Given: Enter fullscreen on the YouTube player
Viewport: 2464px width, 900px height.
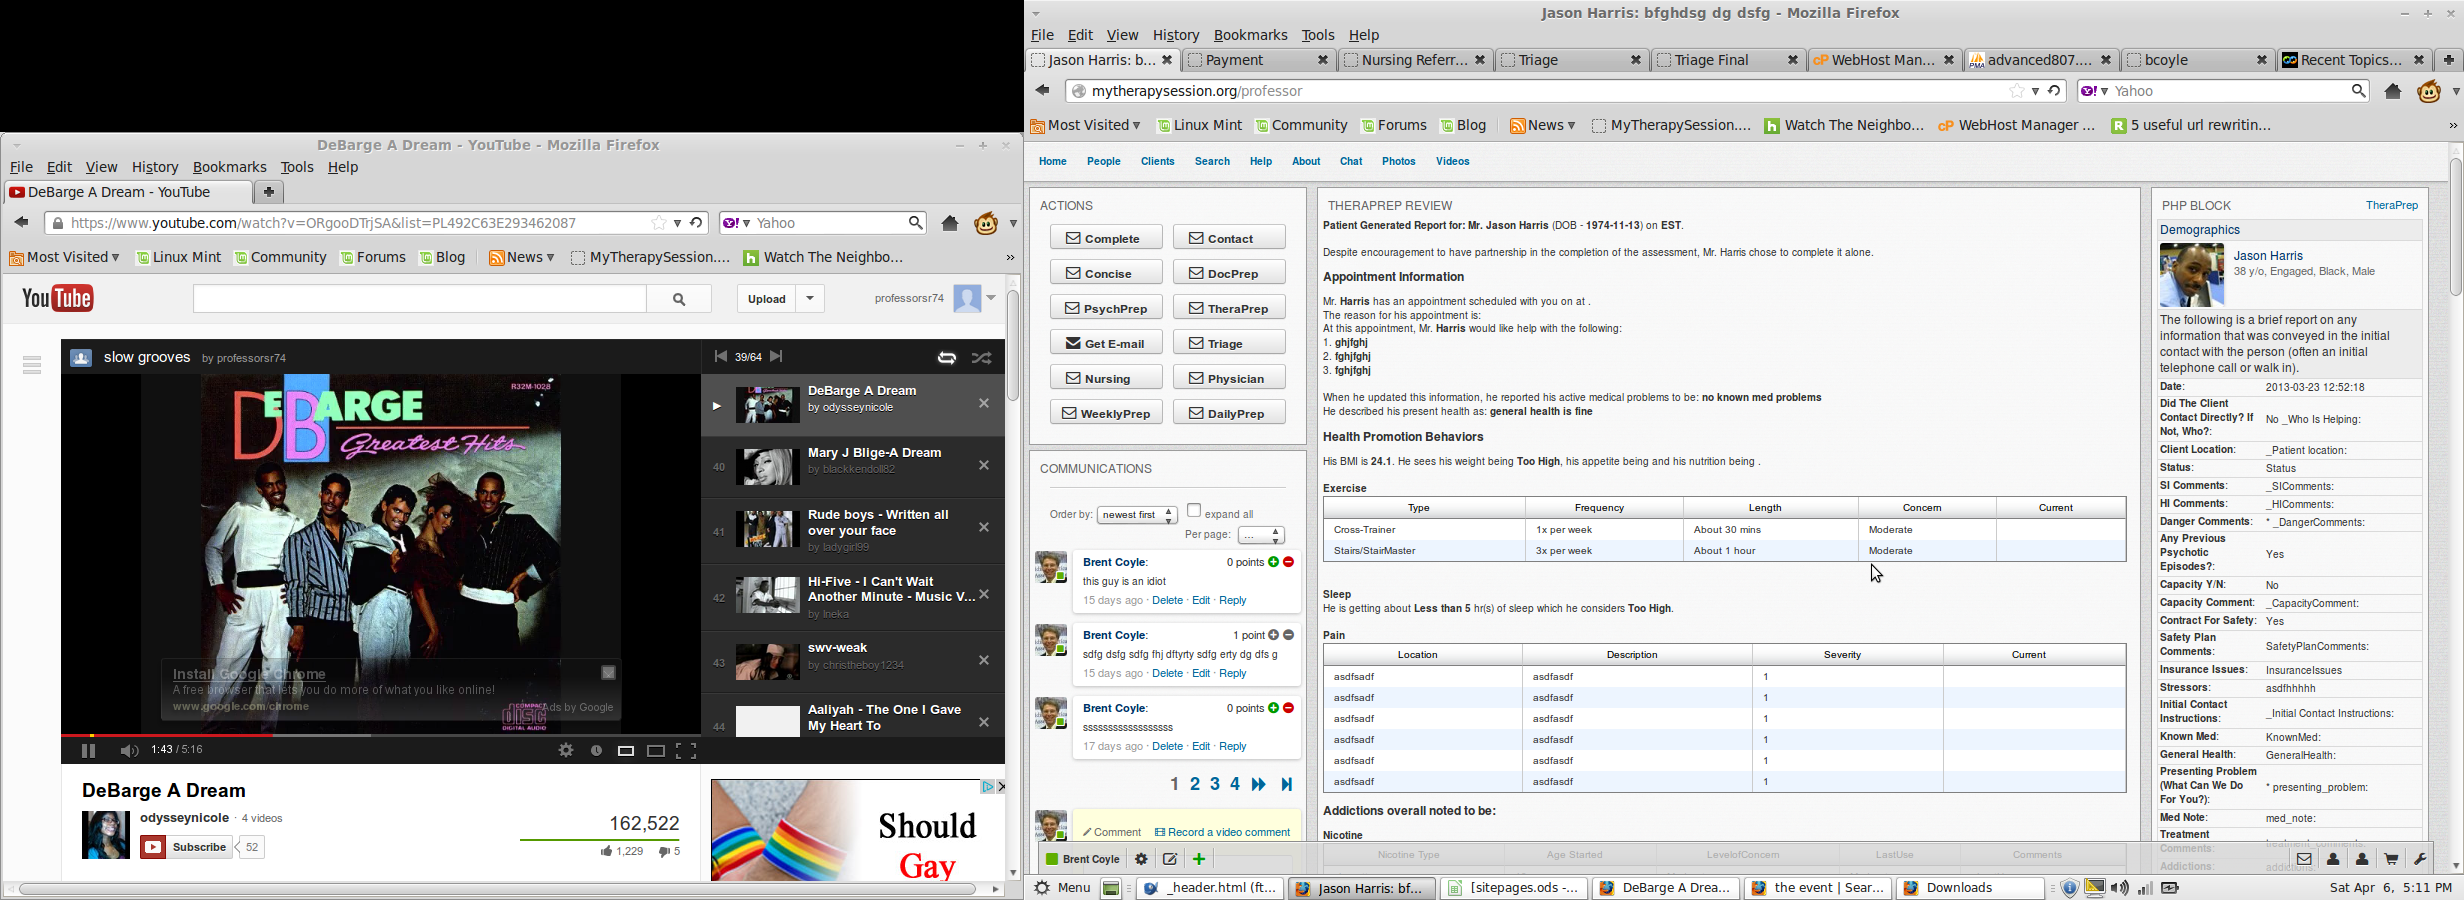Looking at the screenshot, I should [686, 751].
